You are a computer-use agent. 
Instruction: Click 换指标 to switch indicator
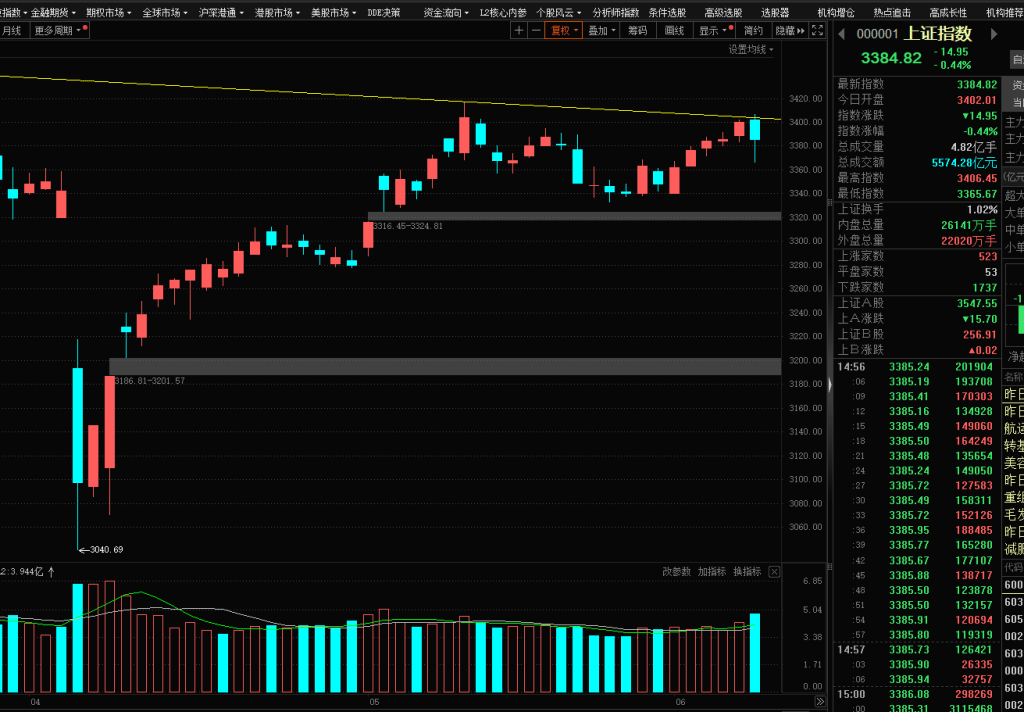(x=747, y=572)
